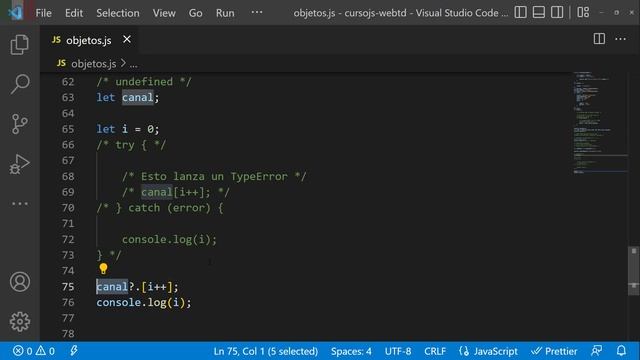Expand the breadcrumb ellipsis symbol
Screen dimensions: 640x360
(133, 64)
